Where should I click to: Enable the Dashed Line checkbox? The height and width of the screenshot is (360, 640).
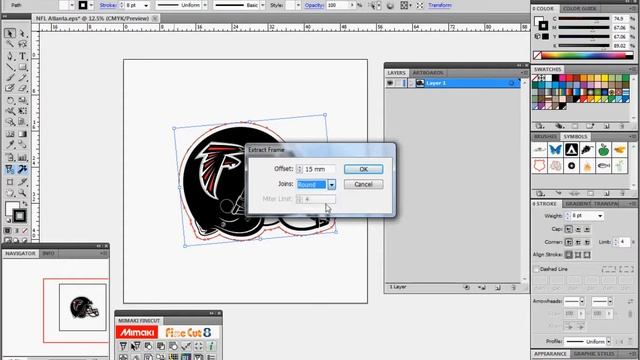tap(536, 269)
